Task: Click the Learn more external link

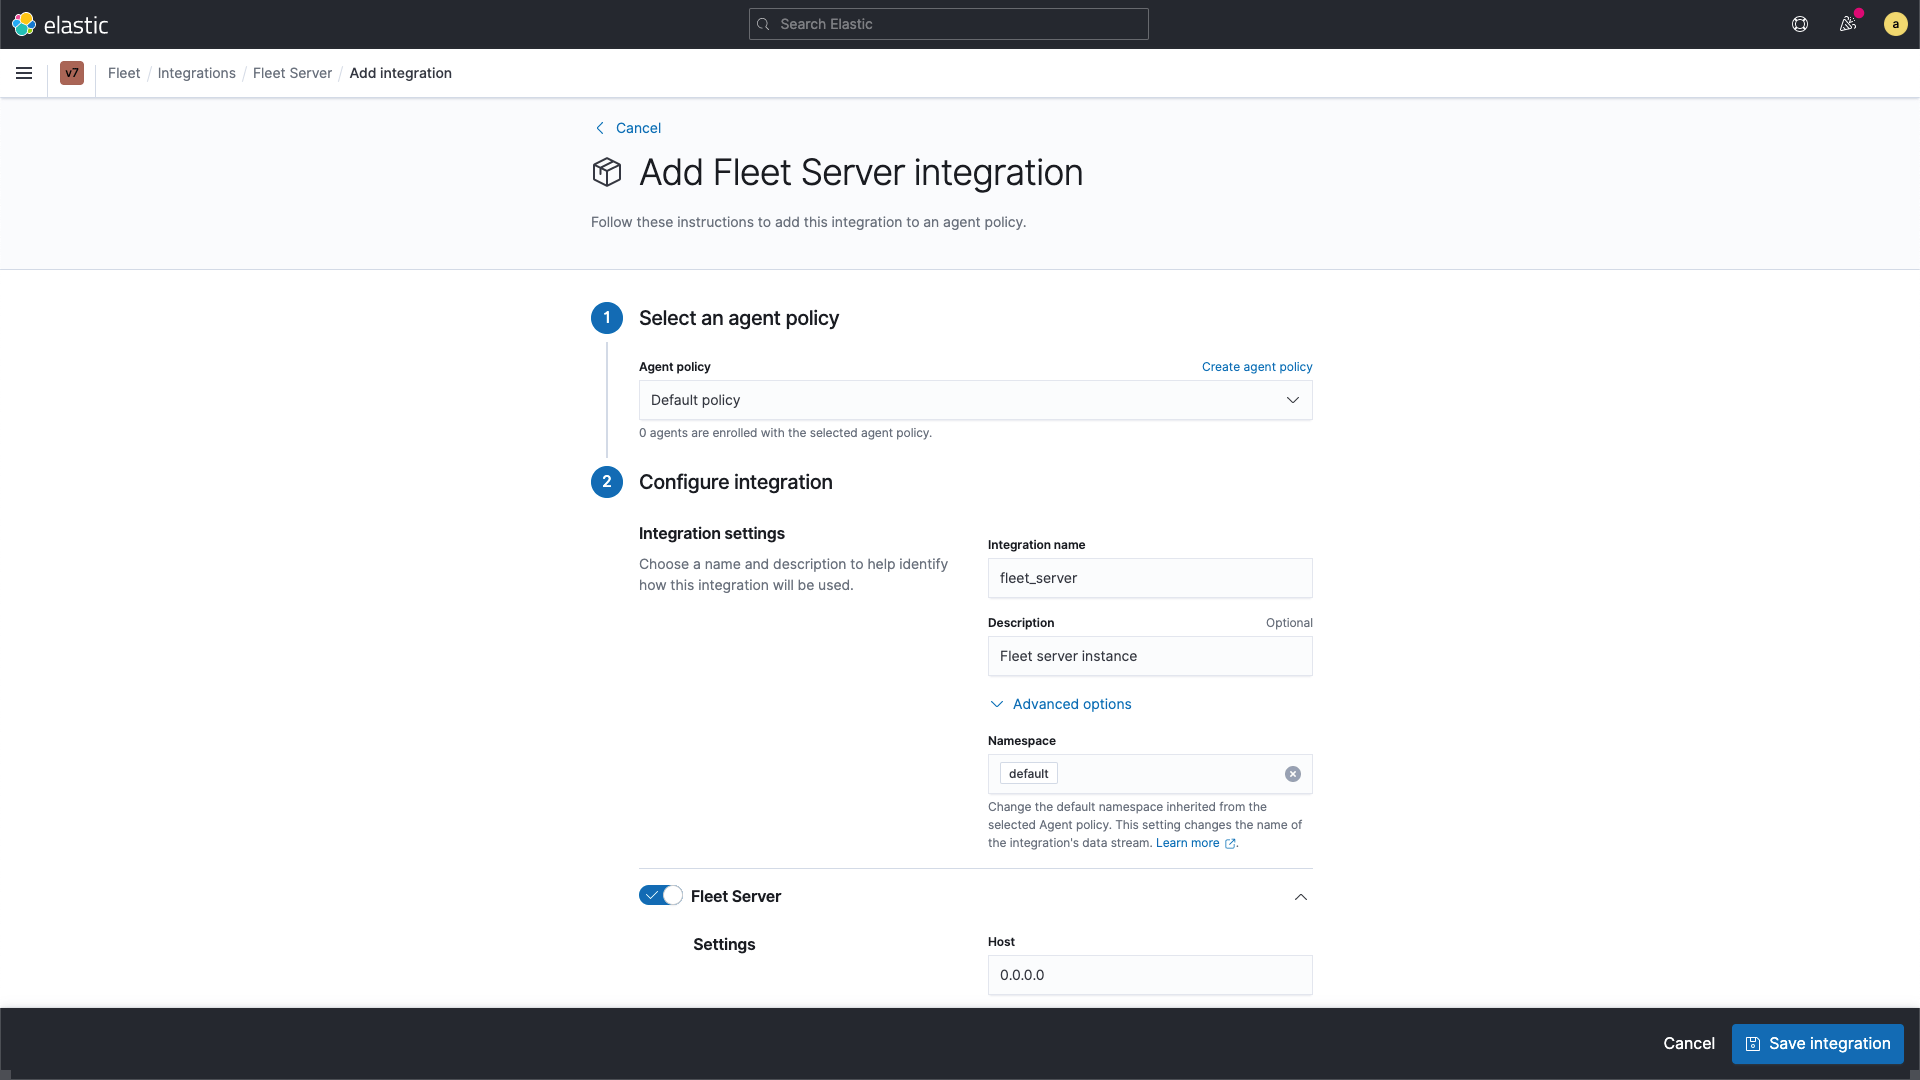Action: 1195,843
